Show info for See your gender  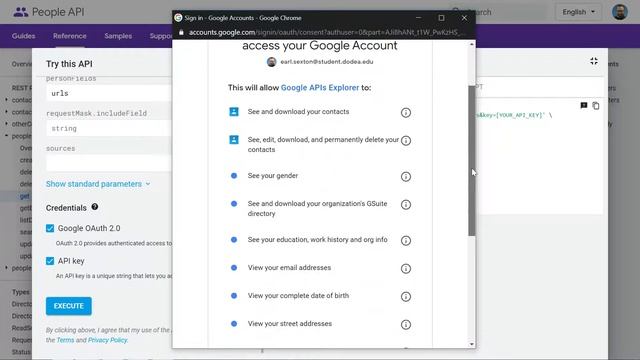tap(405, 177)
